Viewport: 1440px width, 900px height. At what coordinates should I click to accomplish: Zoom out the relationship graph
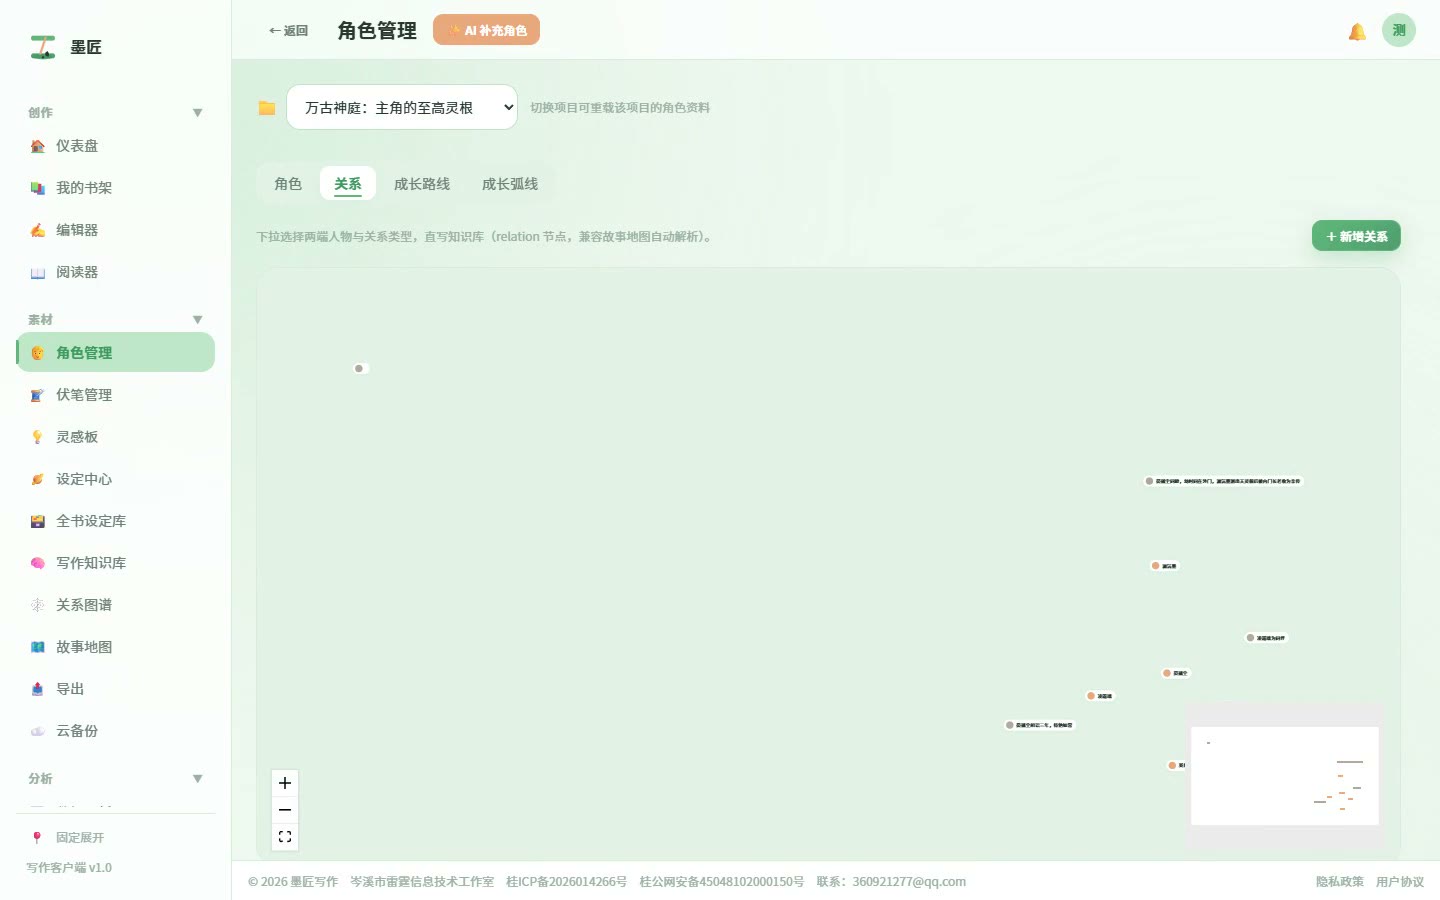tap(285, 810)
